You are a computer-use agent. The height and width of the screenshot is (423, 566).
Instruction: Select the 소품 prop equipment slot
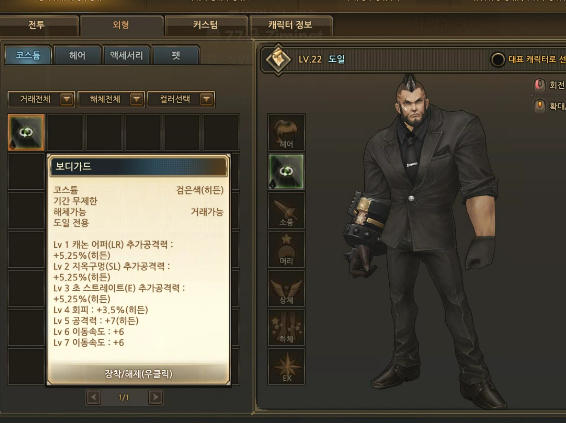pyautogui.click(x=286, y=210)
